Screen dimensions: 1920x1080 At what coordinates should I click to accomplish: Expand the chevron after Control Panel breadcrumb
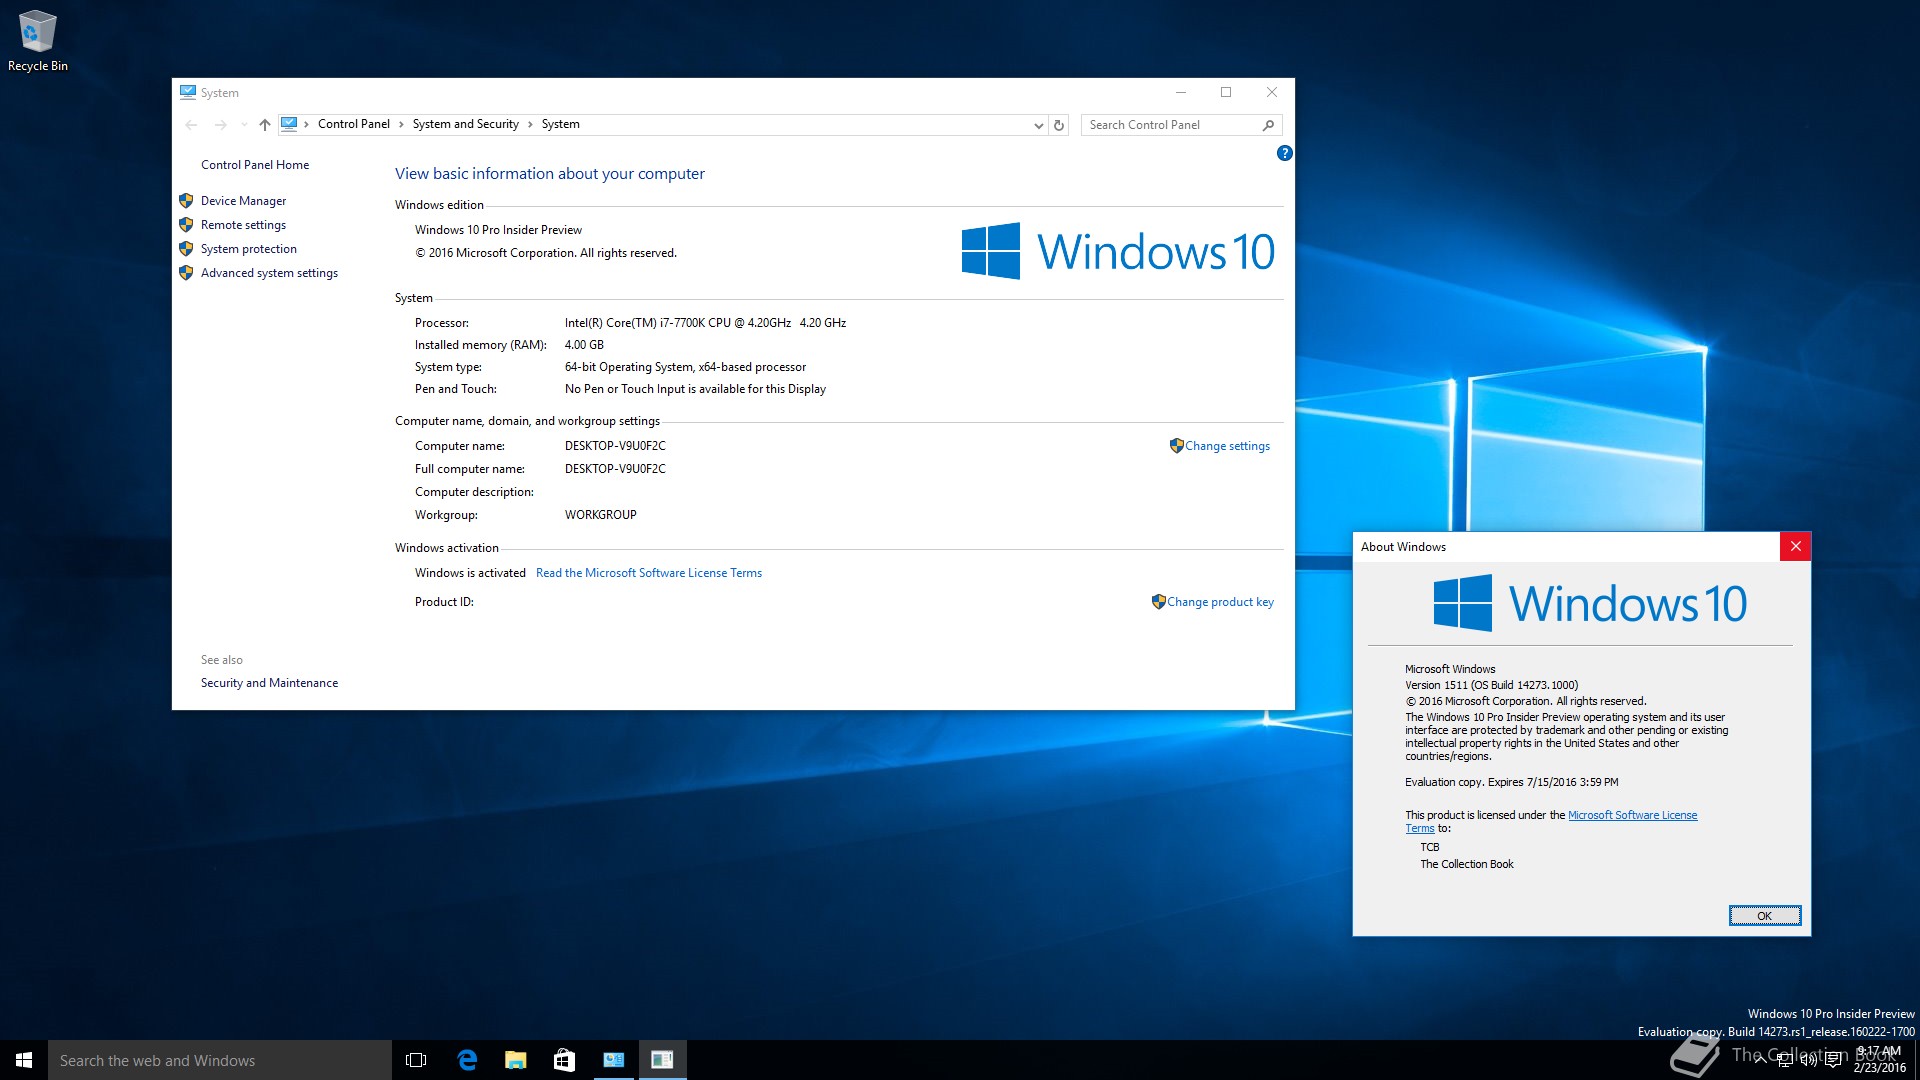[401, 124]
